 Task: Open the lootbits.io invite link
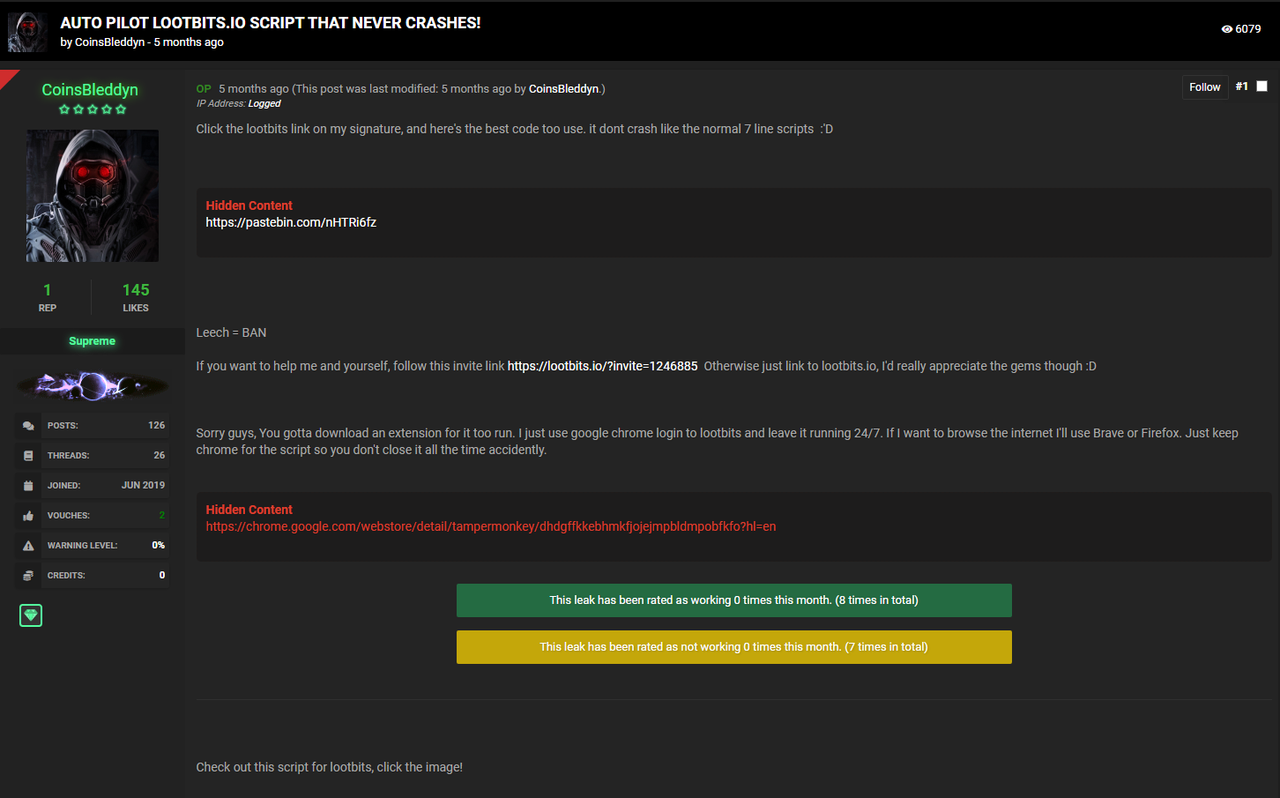coord(602,366)
